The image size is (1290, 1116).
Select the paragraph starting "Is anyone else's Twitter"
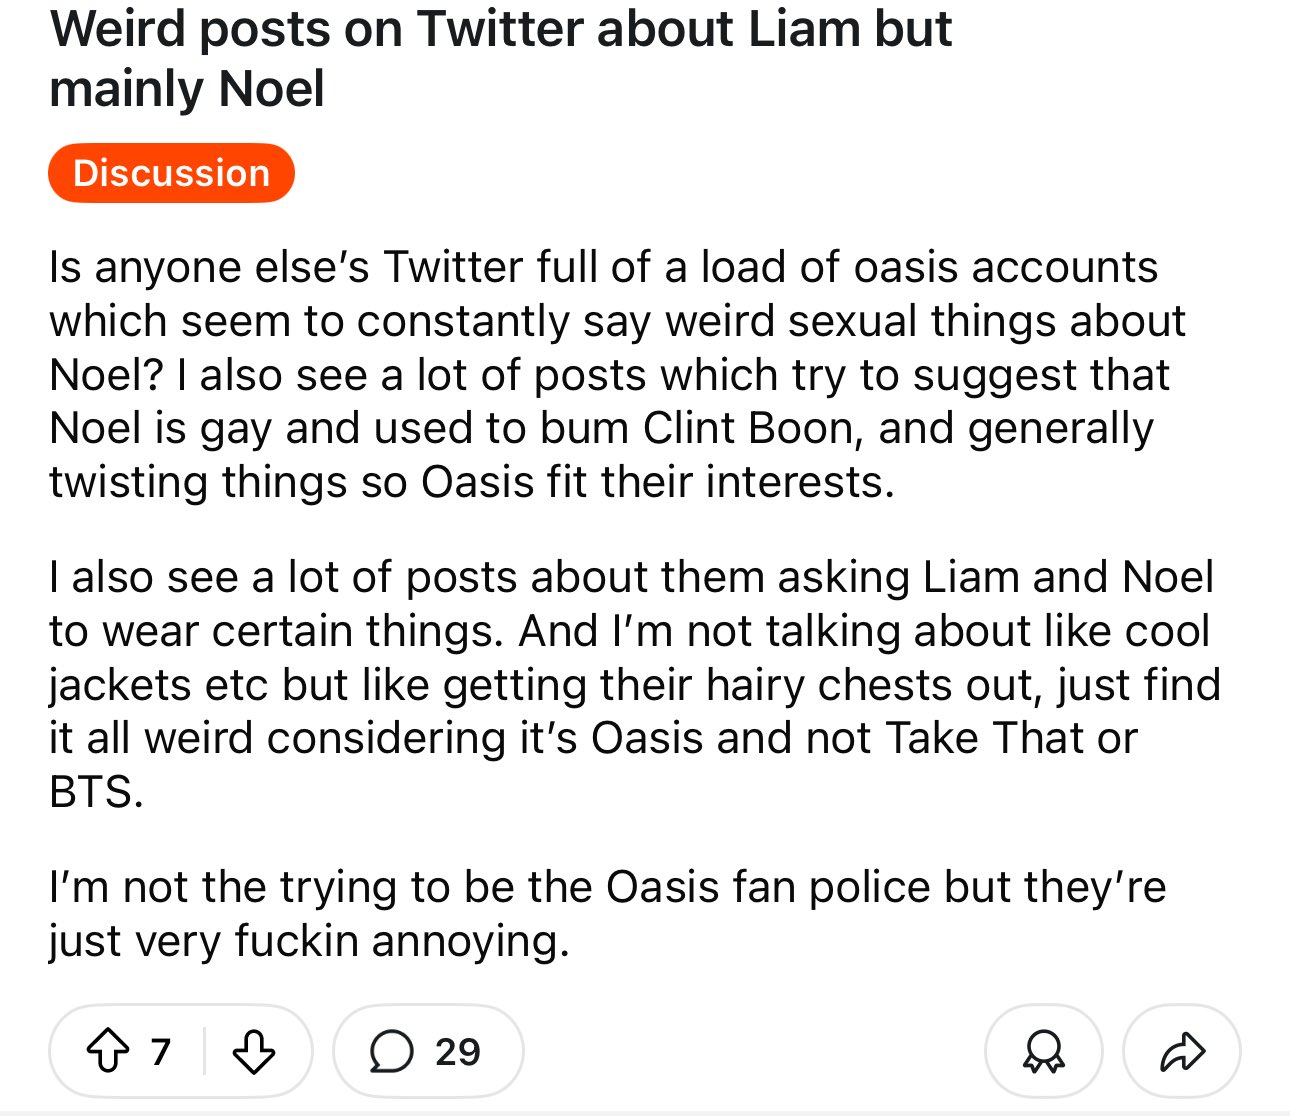[x=617, y=374]
